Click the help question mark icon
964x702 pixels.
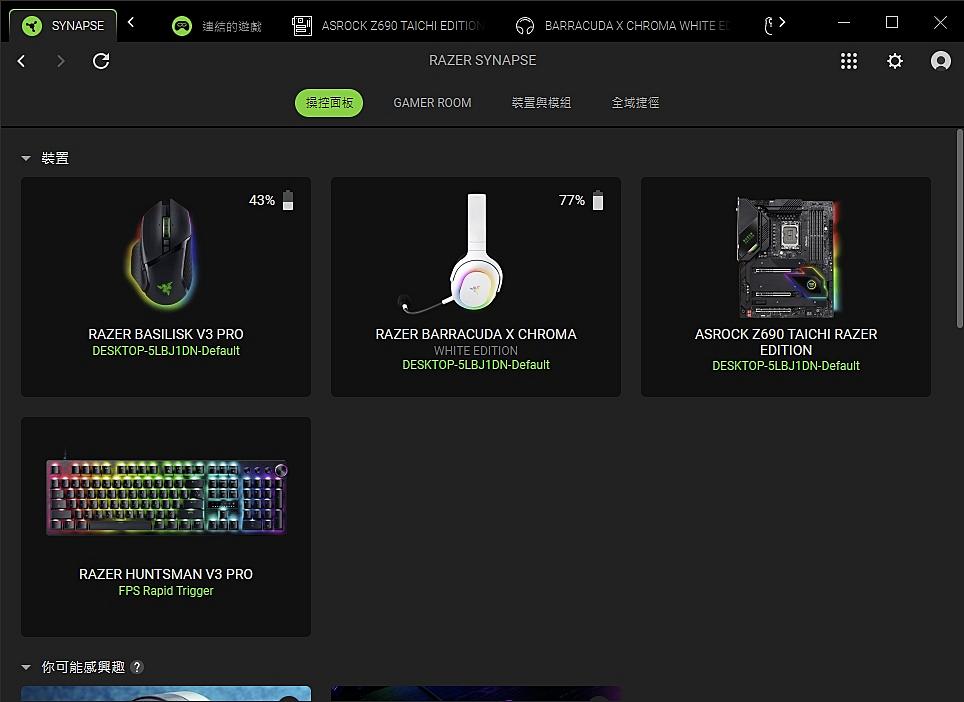(137, 667)
